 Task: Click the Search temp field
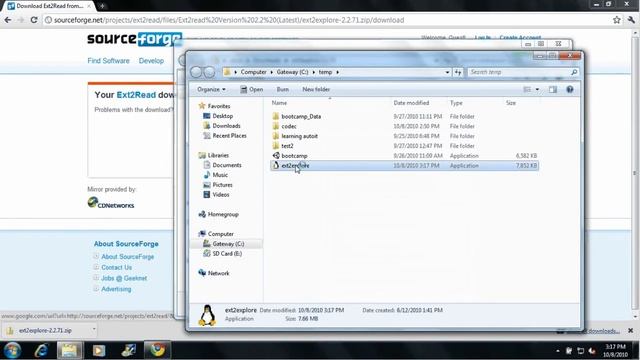click(523, 72)
